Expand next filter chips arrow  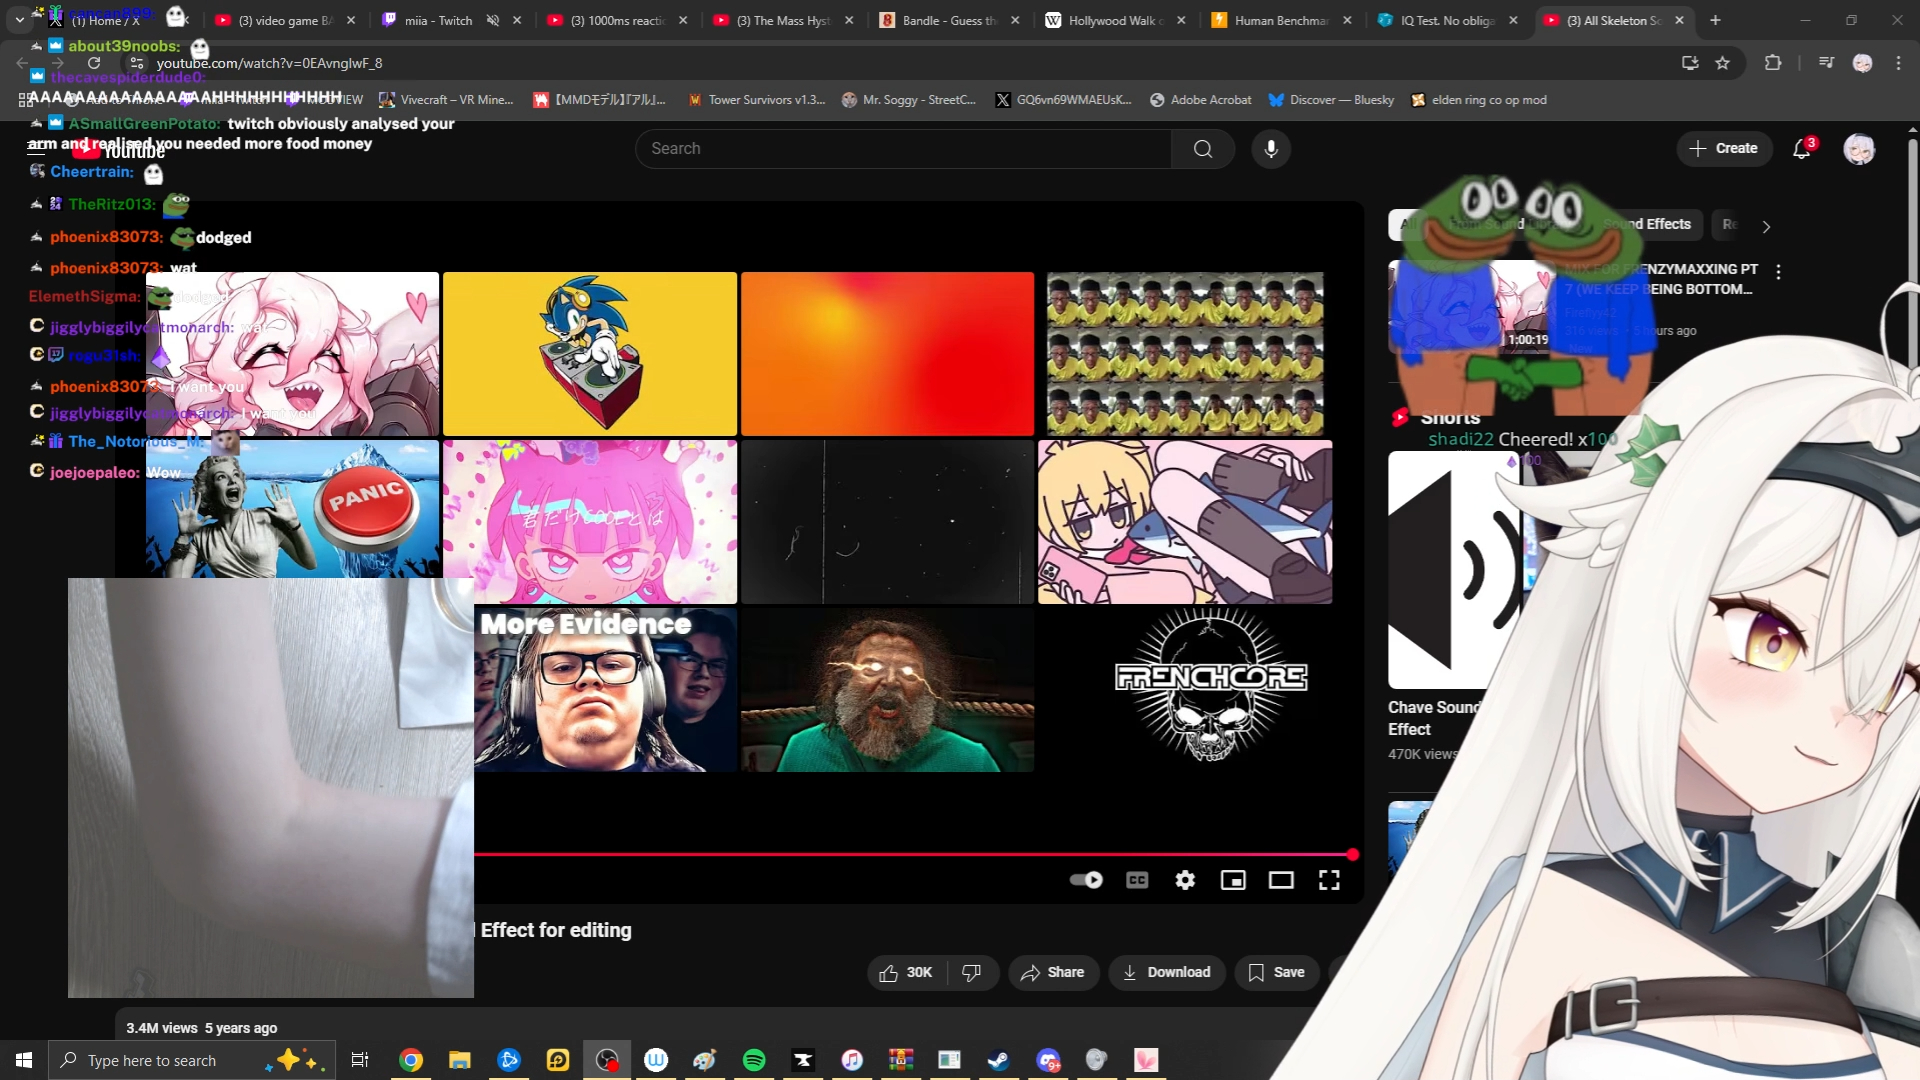[x=1766, y=226]
